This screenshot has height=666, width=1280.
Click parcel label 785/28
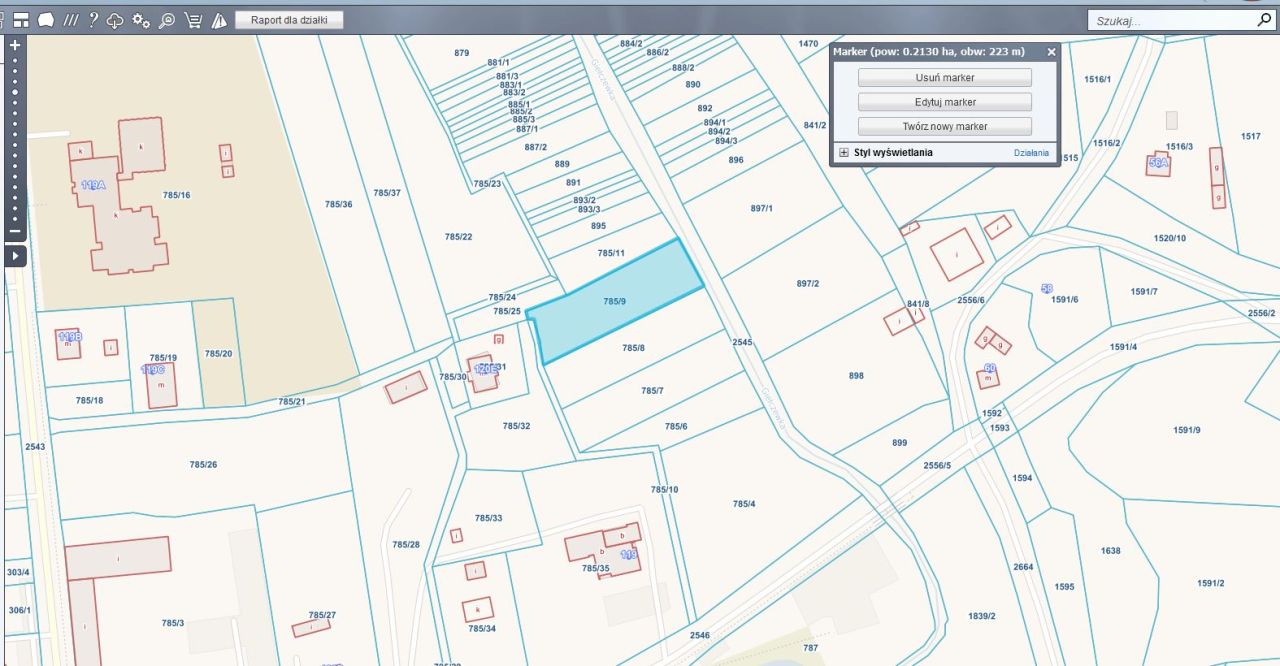click(406, 544)
